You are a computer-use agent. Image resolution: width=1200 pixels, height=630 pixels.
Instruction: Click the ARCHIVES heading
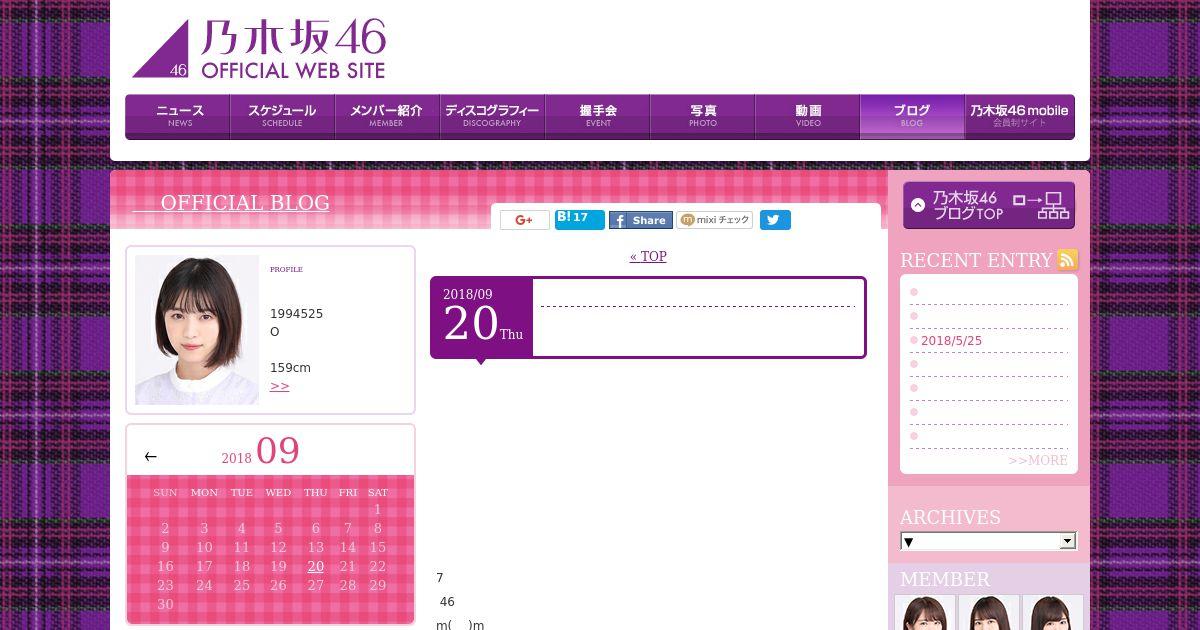tap(950, 517)
